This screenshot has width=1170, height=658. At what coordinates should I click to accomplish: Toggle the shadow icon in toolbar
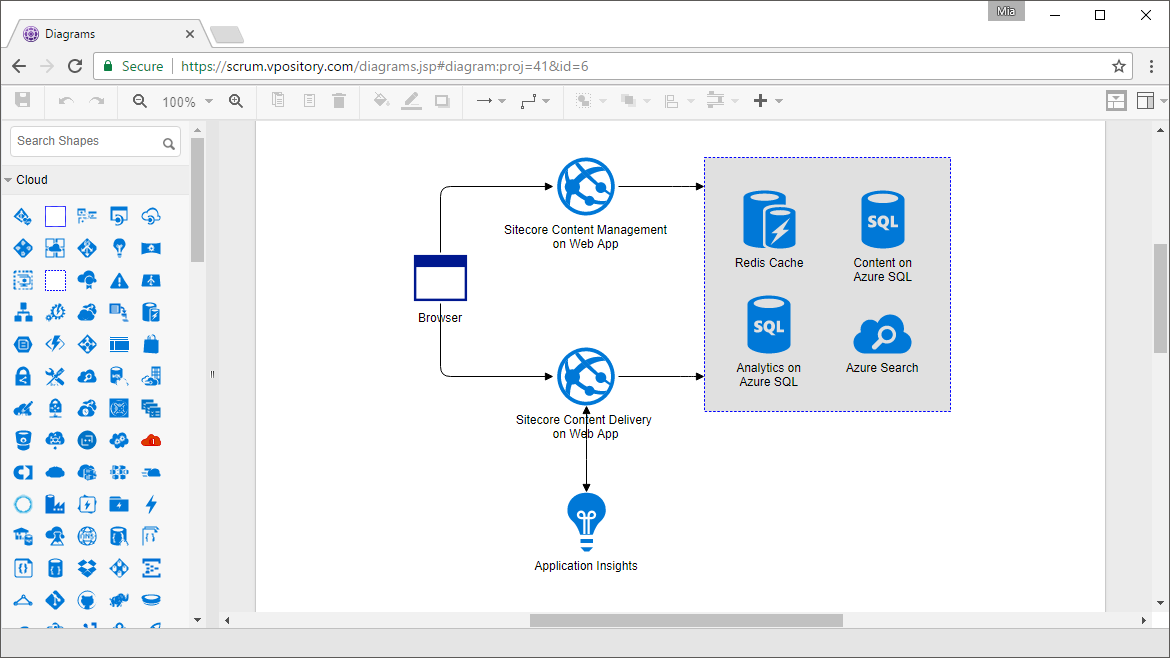tap(442, 101)
